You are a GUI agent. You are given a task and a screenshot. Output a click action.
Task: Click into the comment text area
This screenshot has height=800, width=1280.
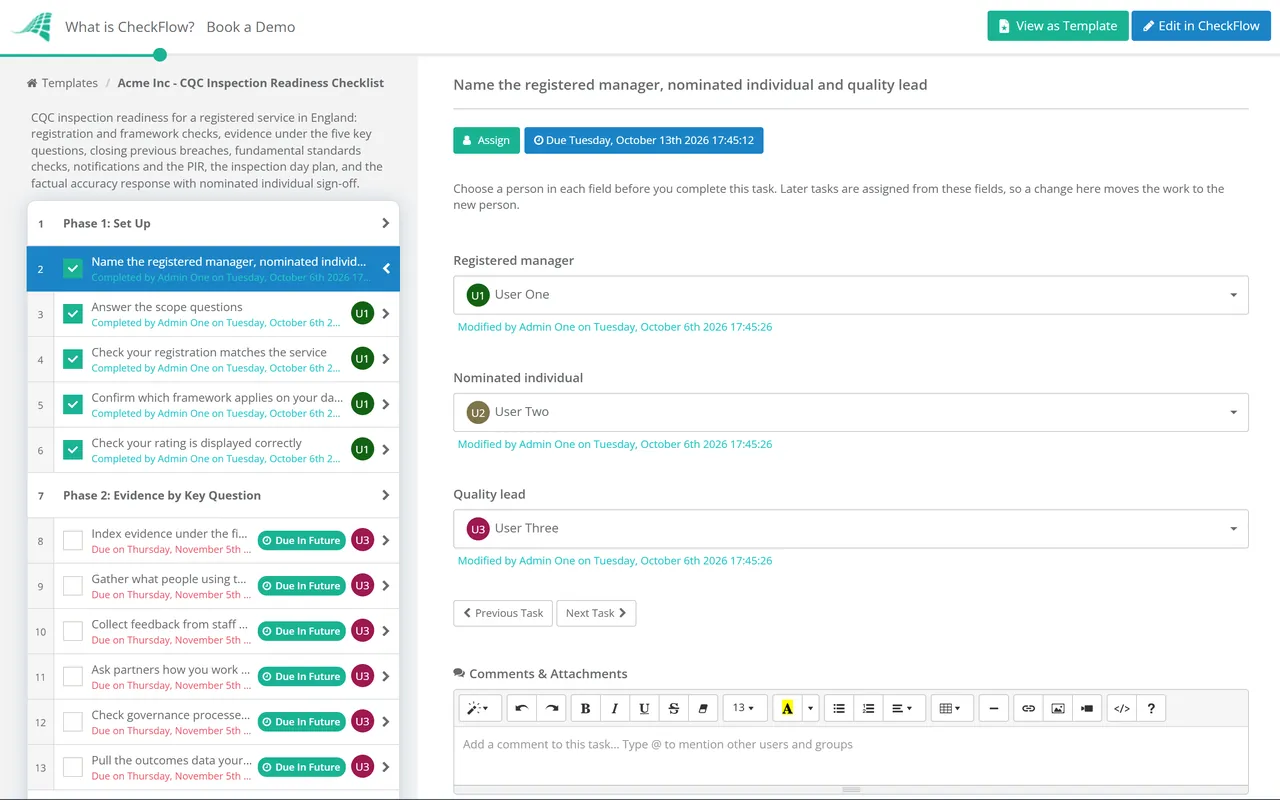click(851, 755)
